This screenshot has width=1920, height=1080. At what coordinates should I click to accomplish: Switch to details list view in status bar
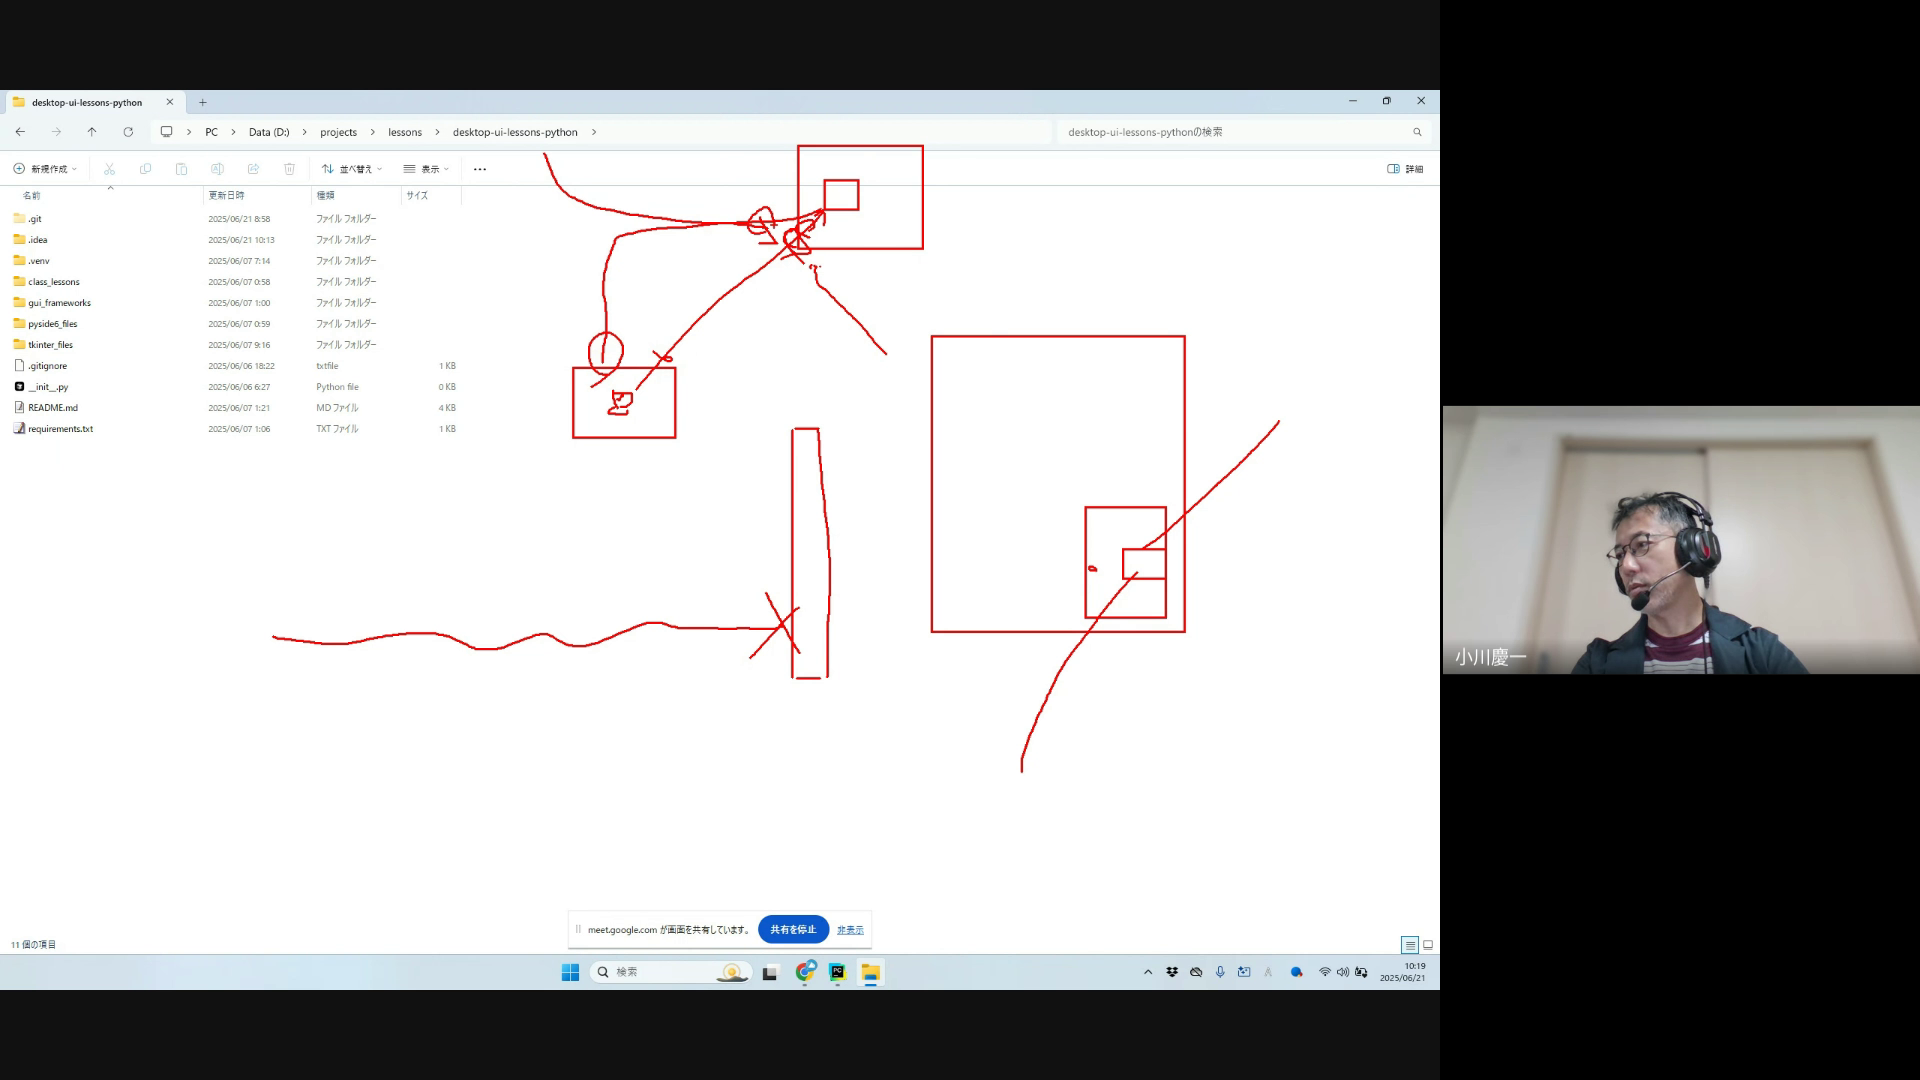[1410, 945]
